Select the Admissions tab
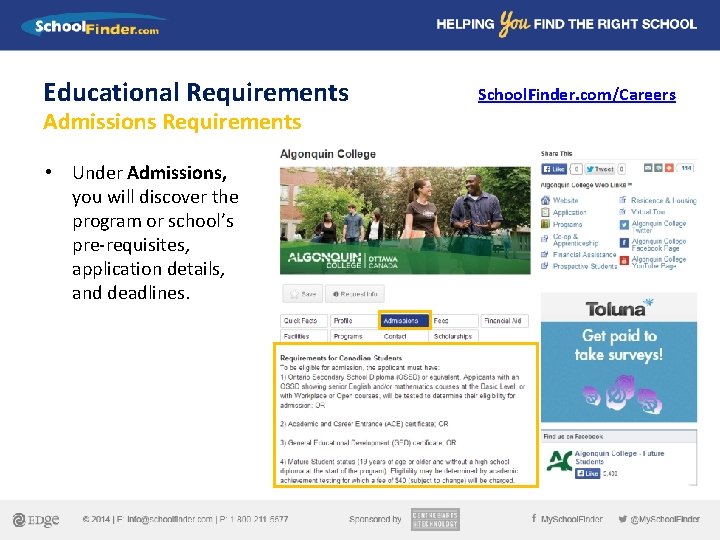This screenshot has height=540, width=720. click(x=405, y=321)
